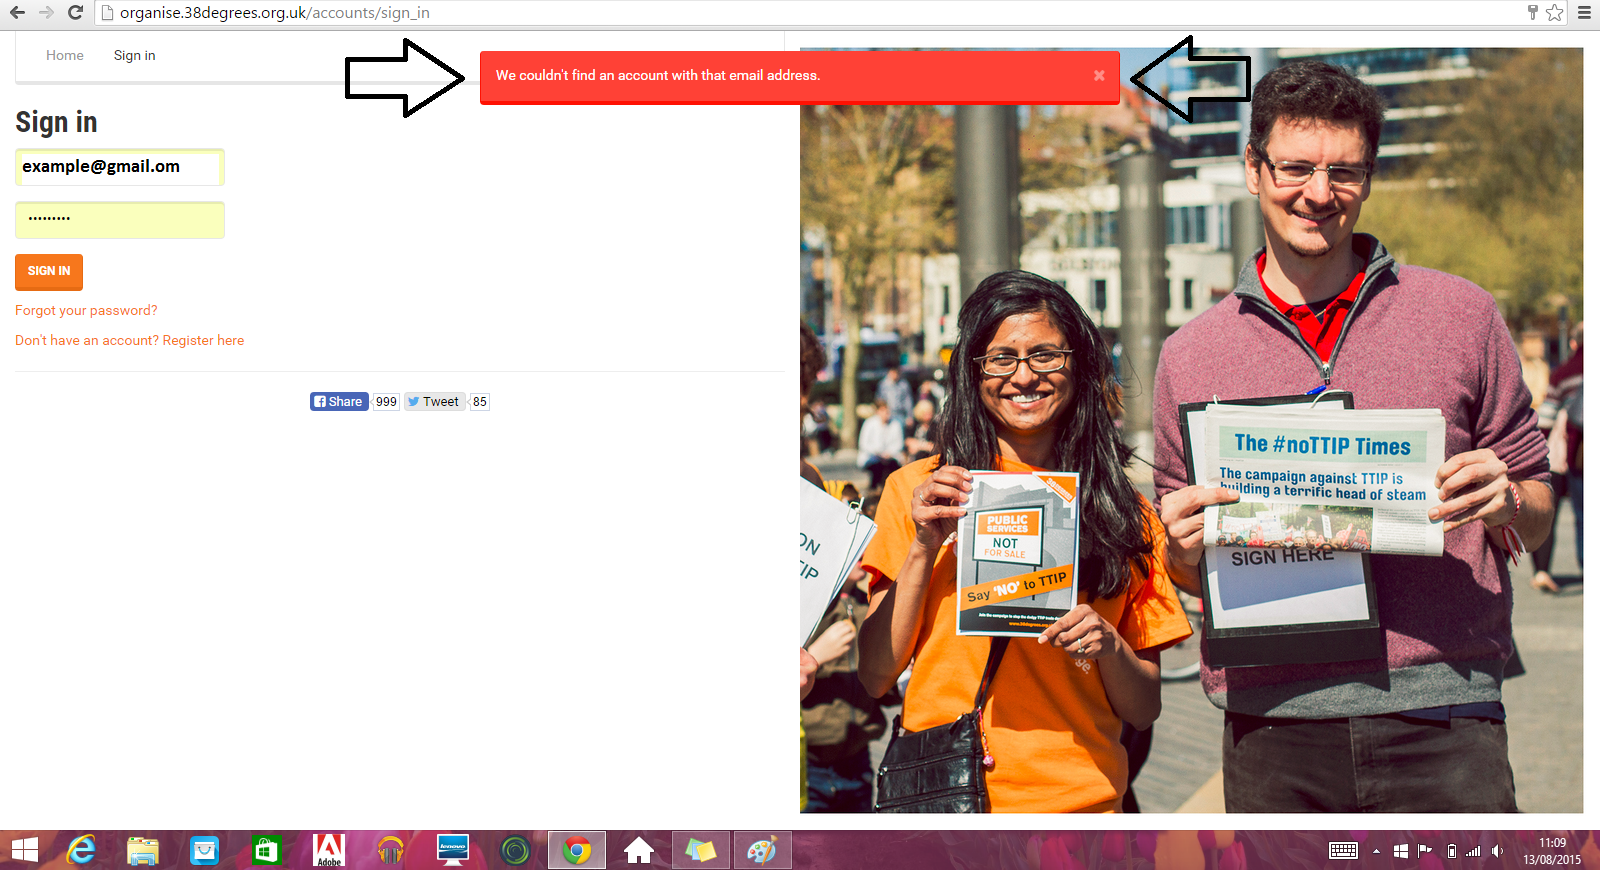
Task: Reload the page with the refresh icon
Action: (75, 13)
